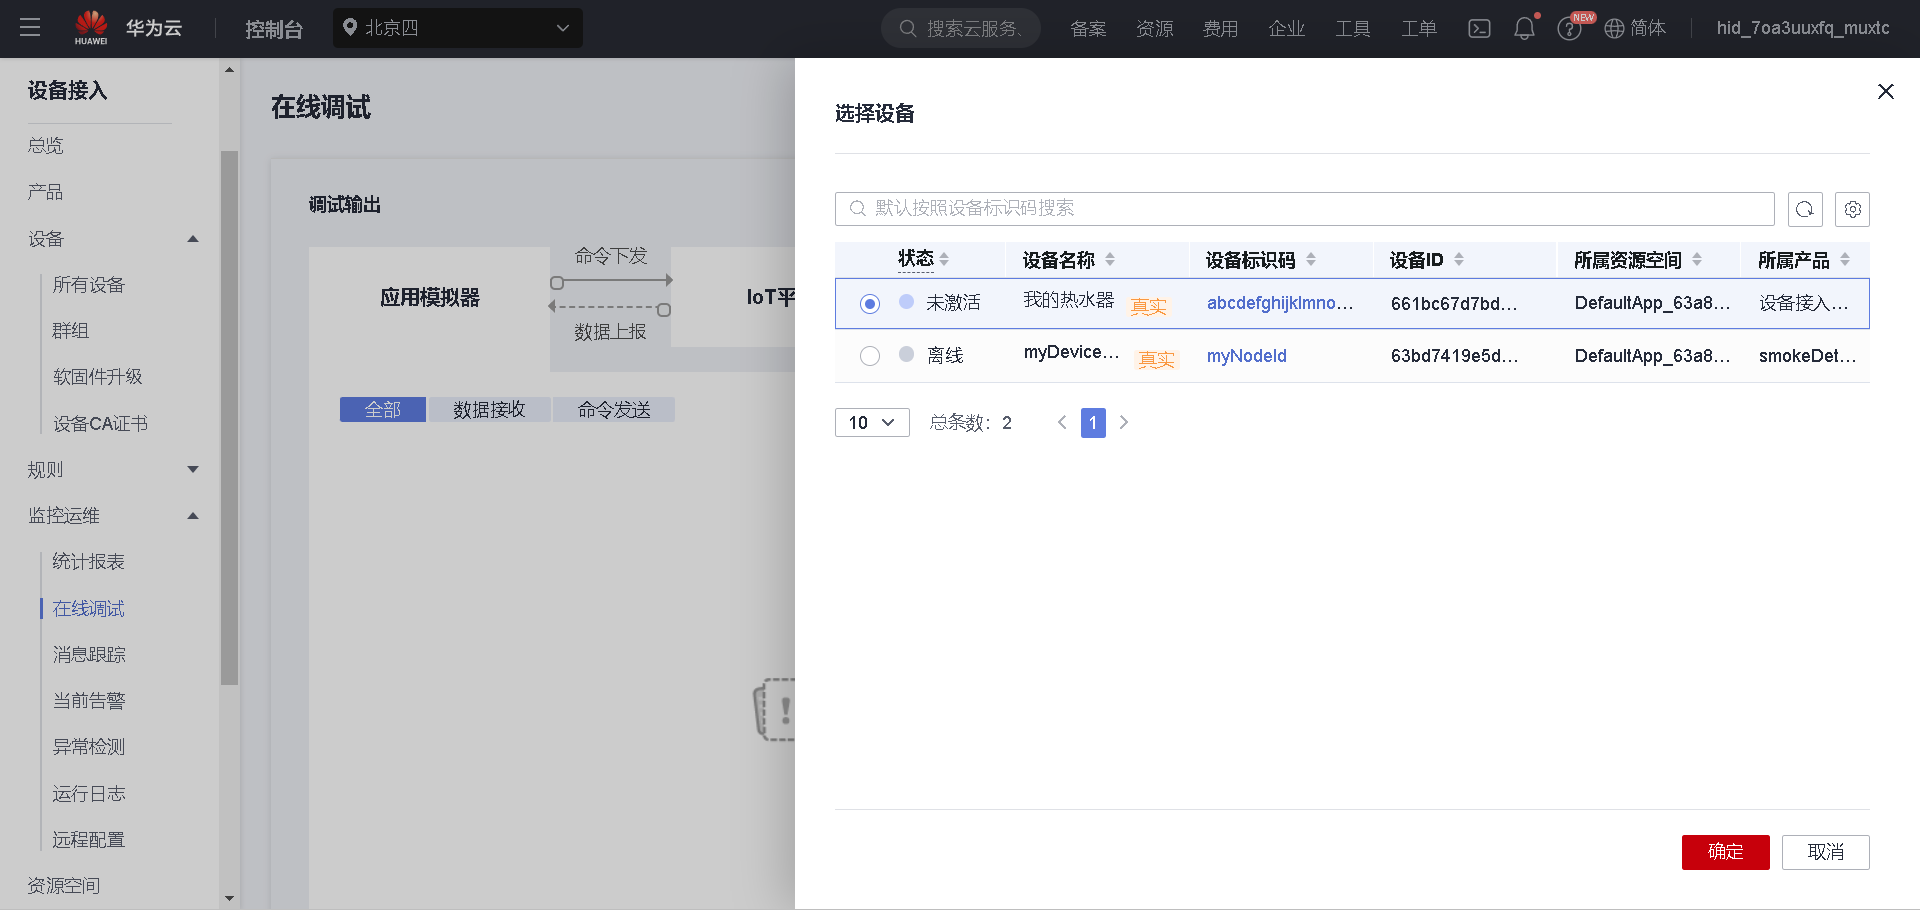The width and height of the screenshot is (1920, 910).
Task: Sort by 设备ID column
Action: tap(1459, 259)
